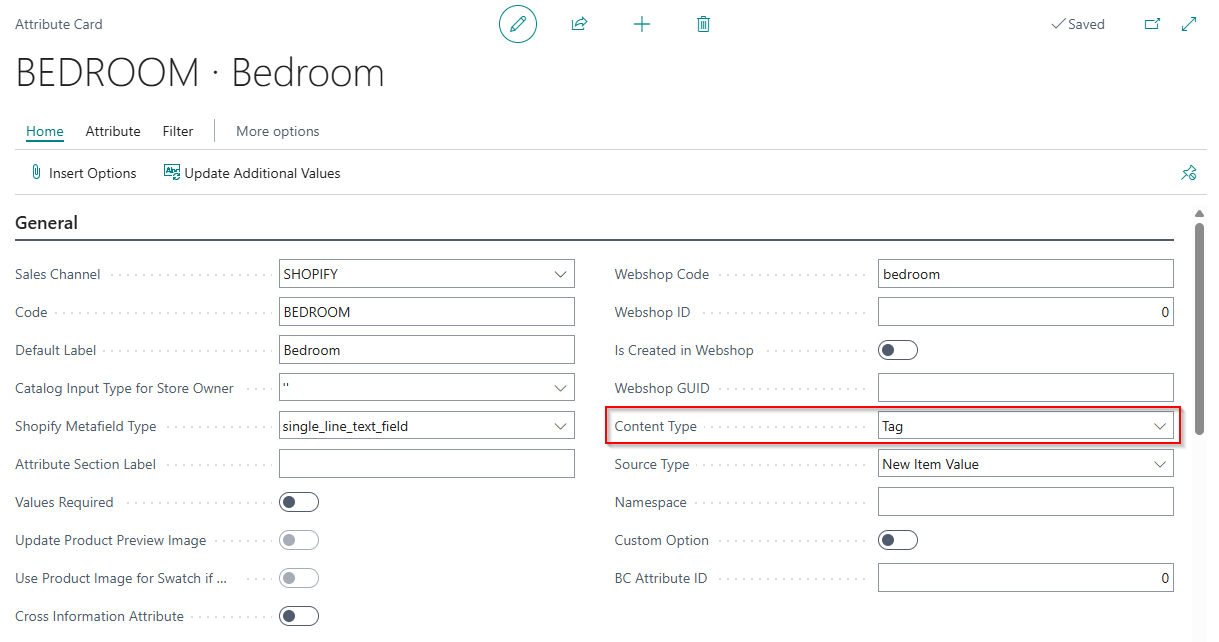Click the Saved status text
Image resolution: width=1219 pixels, height=642 pixels.
(x=1086, y=24)
